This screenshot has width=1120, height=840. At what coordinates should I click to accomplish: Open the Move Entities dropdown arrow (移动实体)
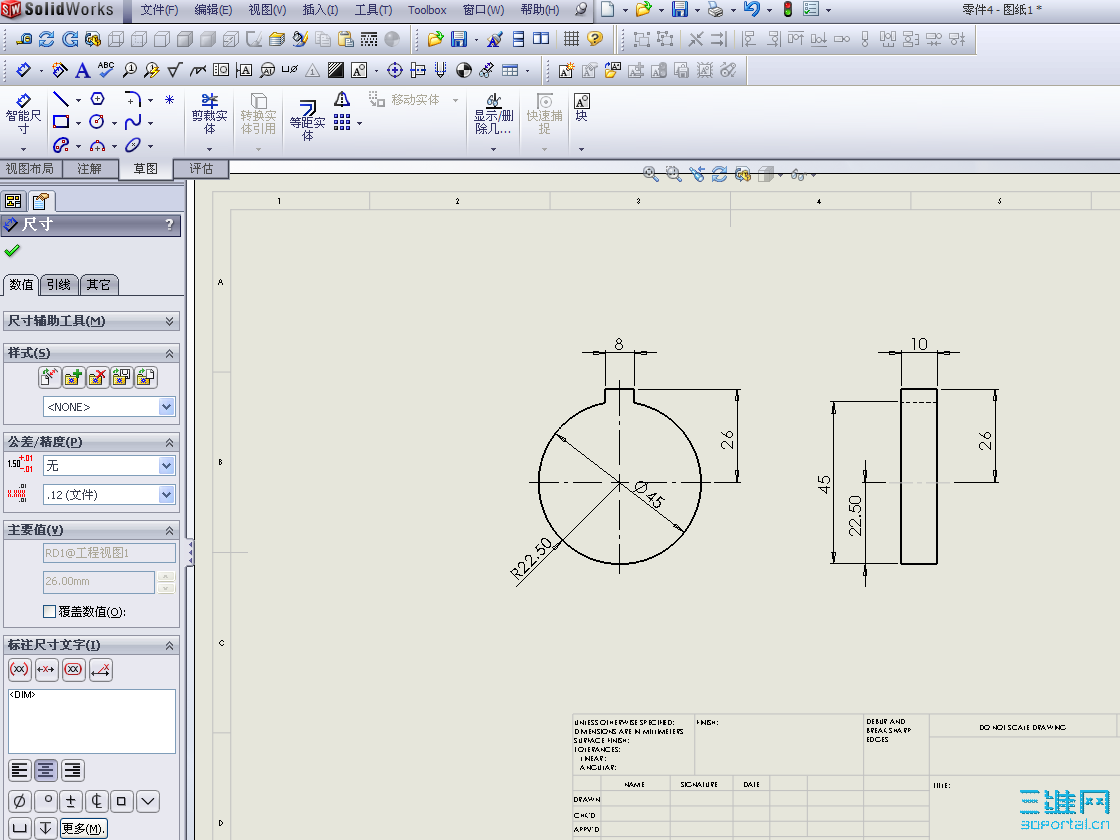click(455, 100)
